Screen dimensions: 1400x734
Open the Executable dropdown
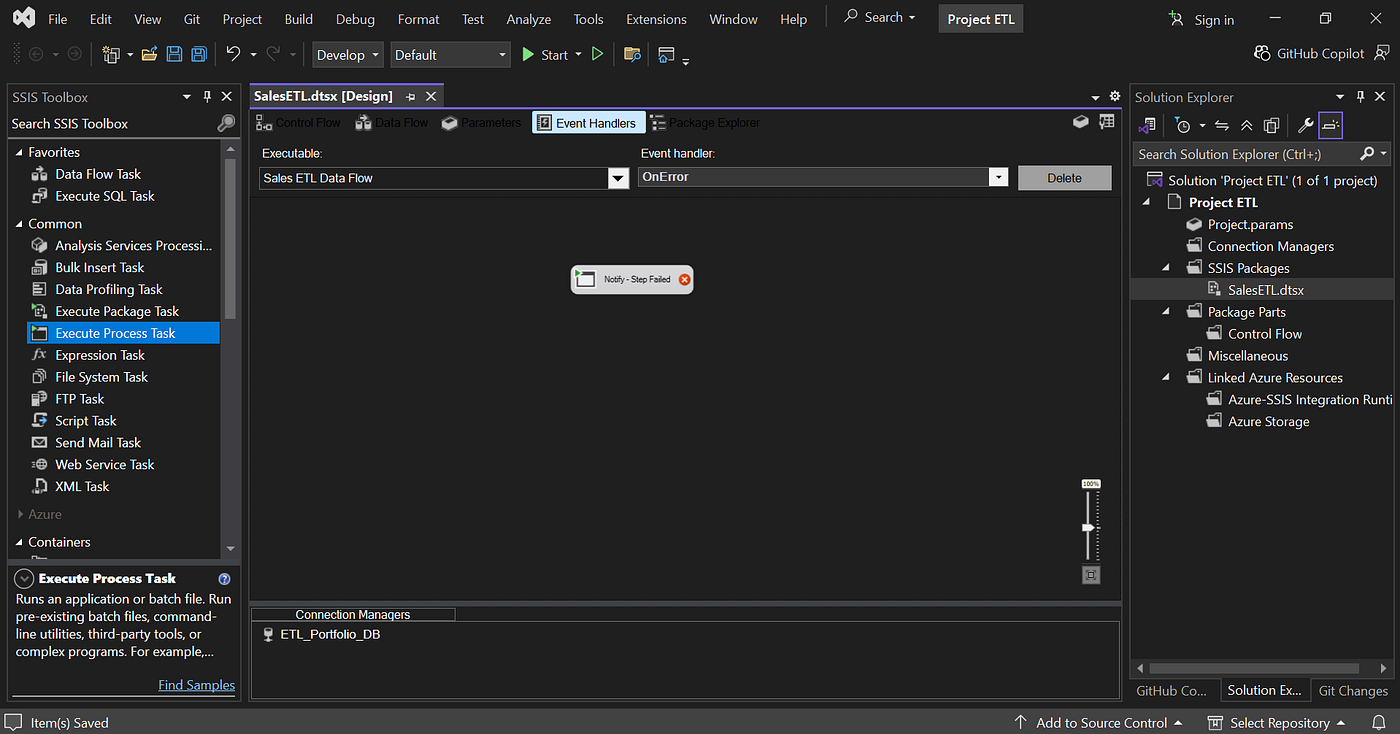(x=618, y=178)
